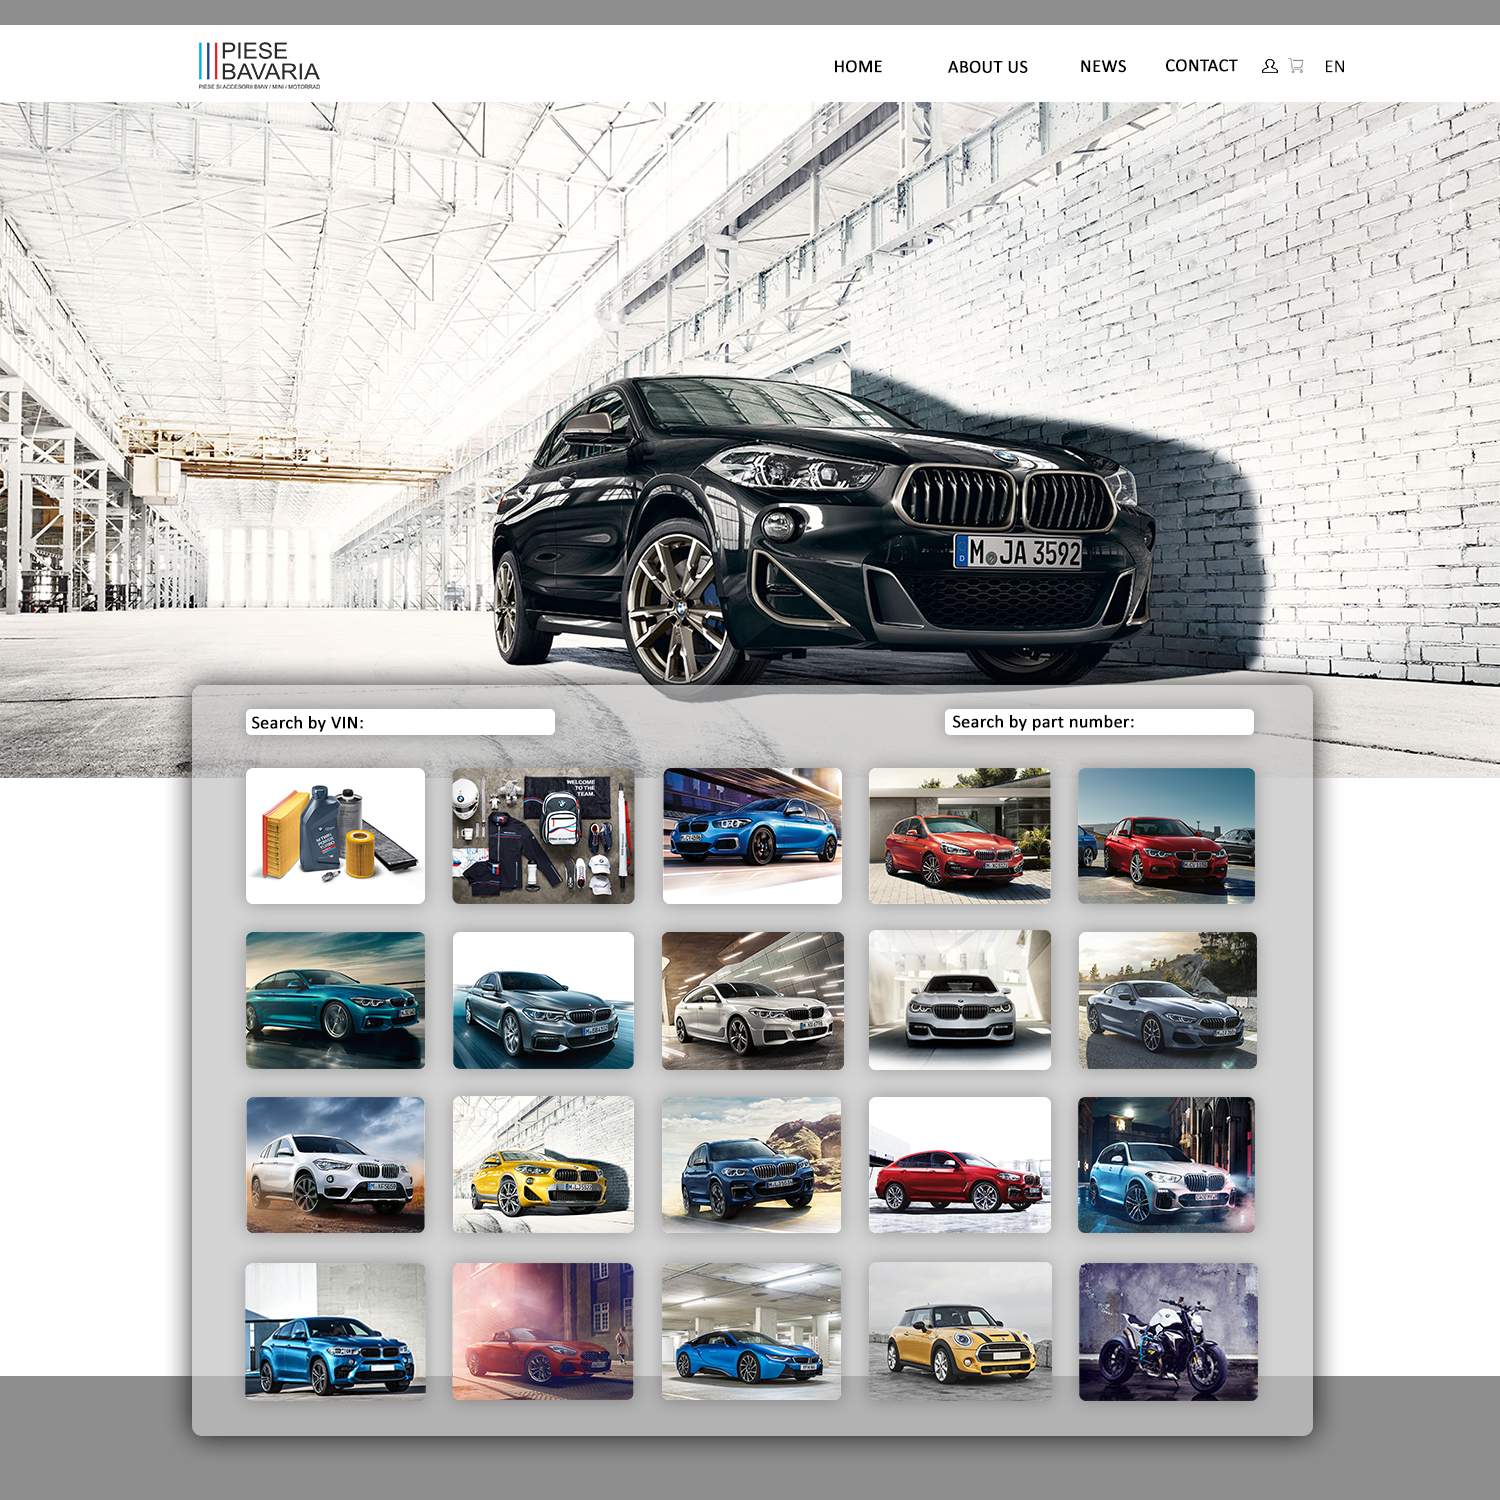The image size is (1500, 1500).
Task: Open the shopping cart icon
Action: pyautogui.click(x=1296, y=66)
